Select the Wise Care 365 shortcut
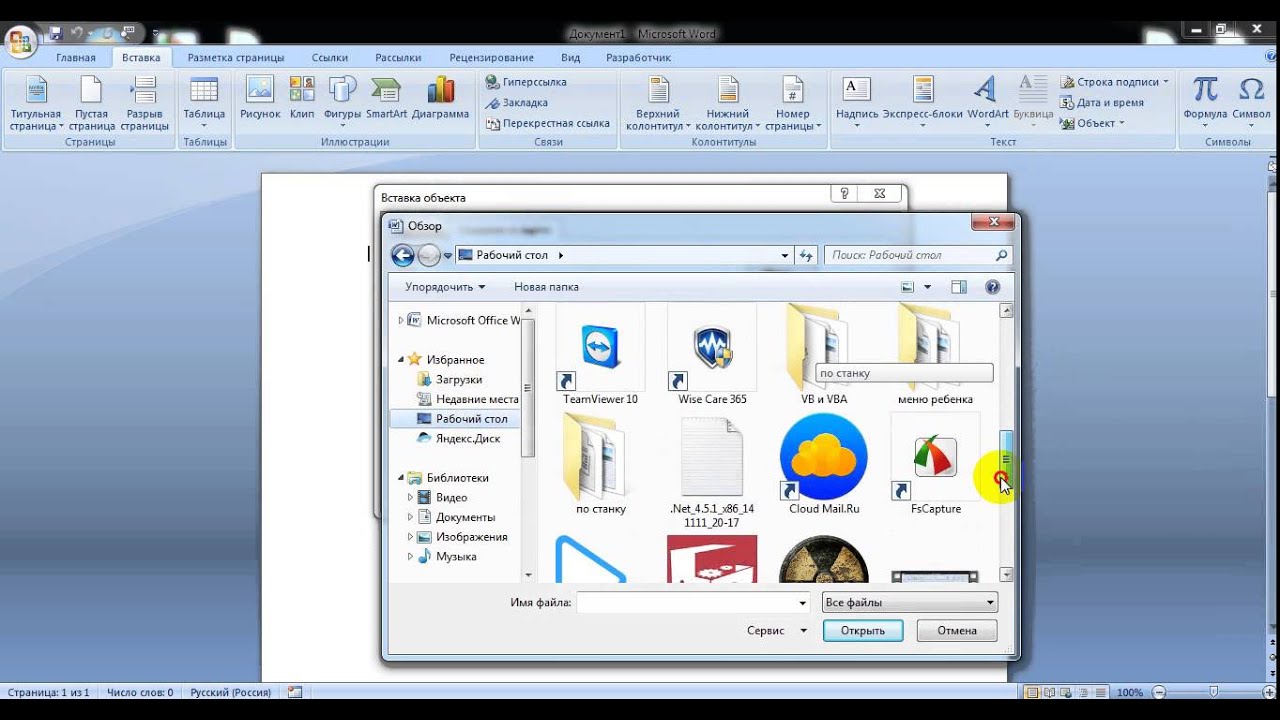The height and width of the screenshot is (720, 1280). tap(712, 353)
